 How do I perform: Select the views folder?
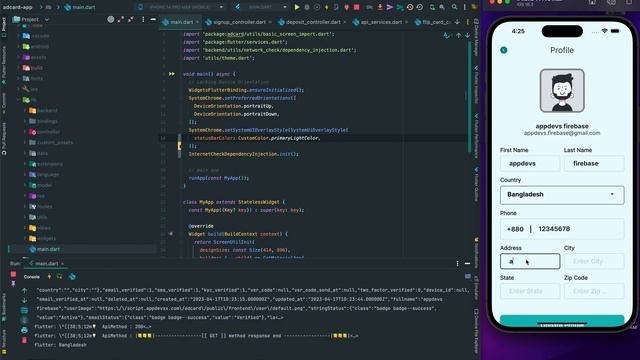click(x=44, y=228)
